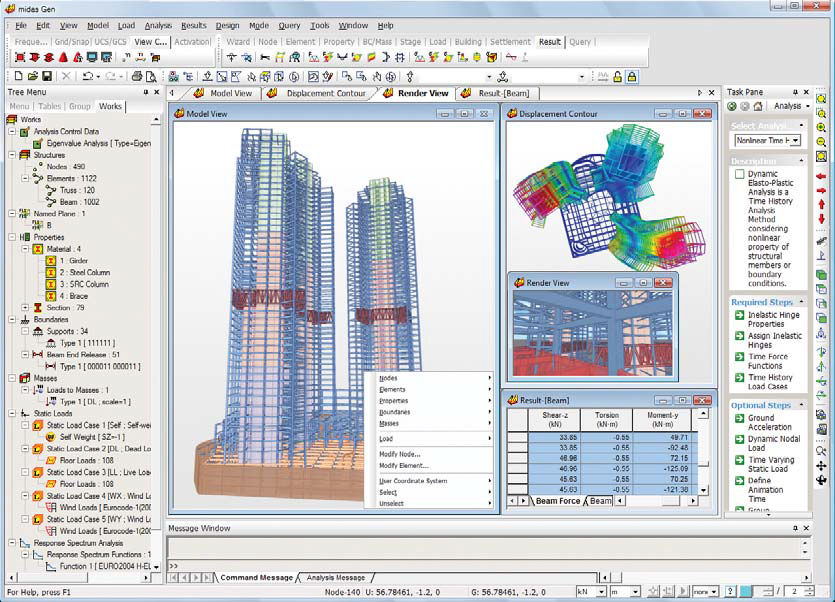
Task: Click the Print icon in toolbar
Action: point(137,76)
